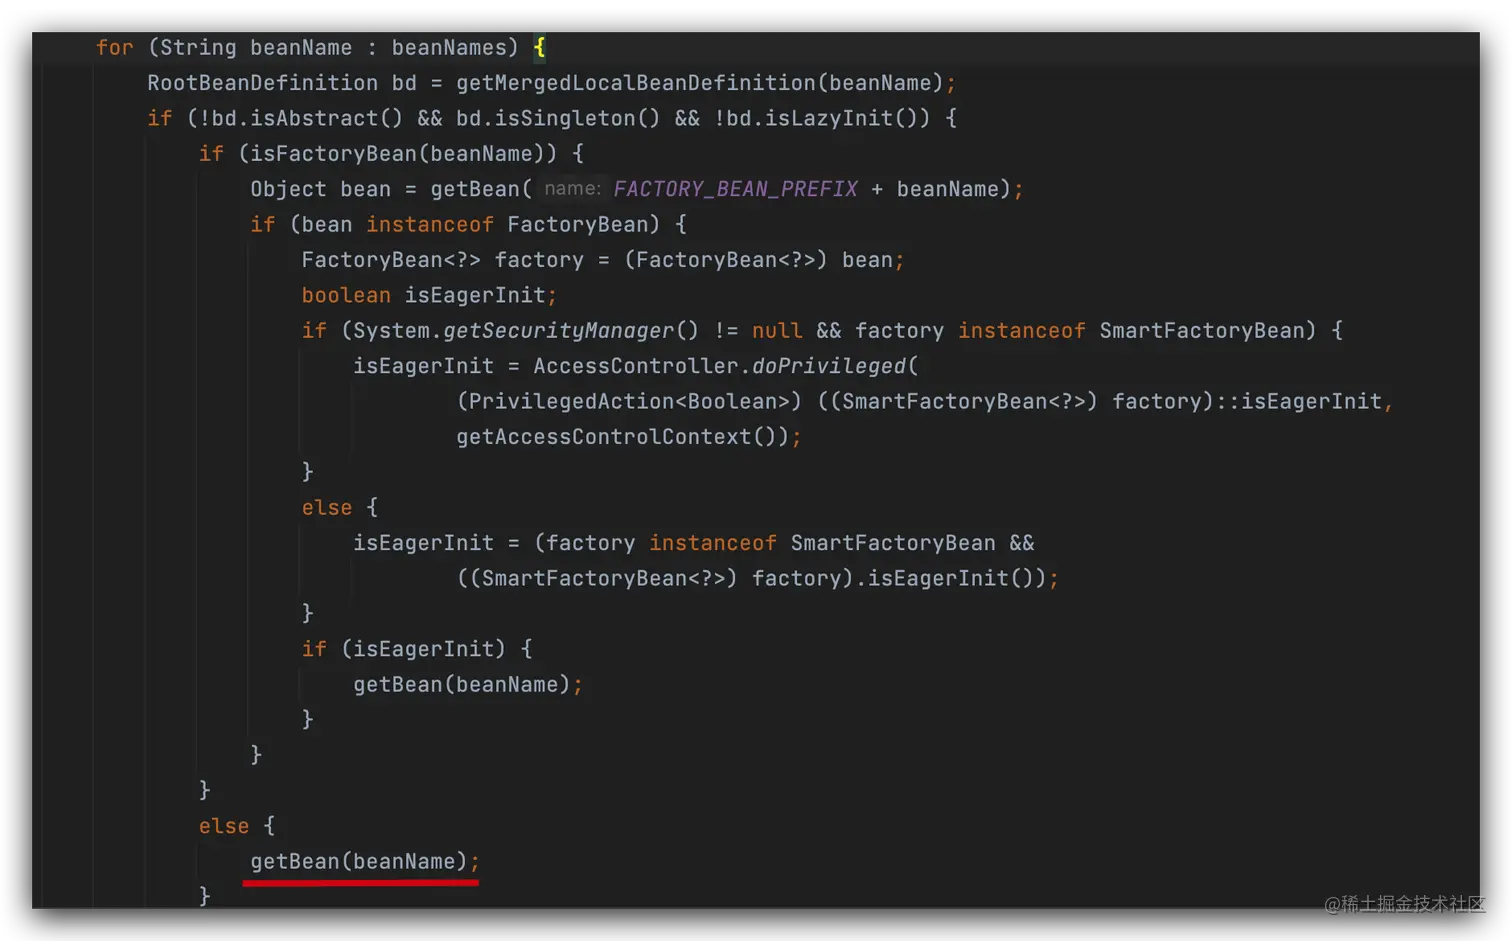This screenshot has height=941, width=1512.
Task: Click the 'bean instanceof FactoryBean' condition
Action: pos(475,225)
